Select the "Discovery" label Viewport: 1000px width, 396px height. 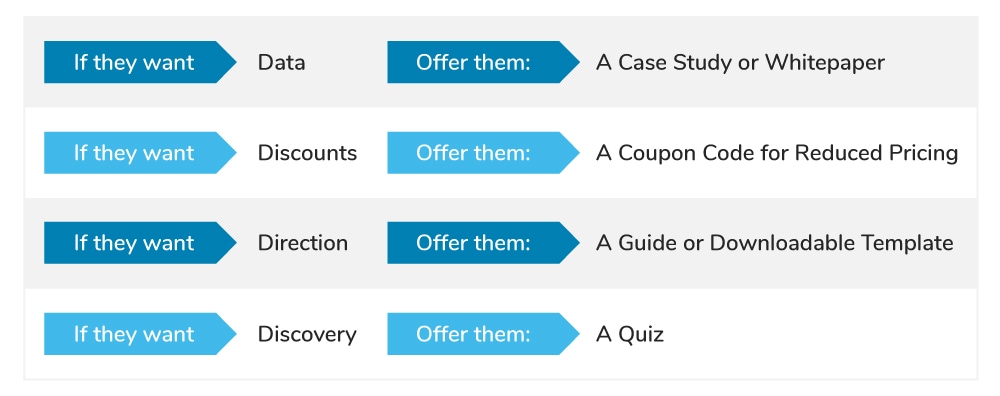point(307,335)
